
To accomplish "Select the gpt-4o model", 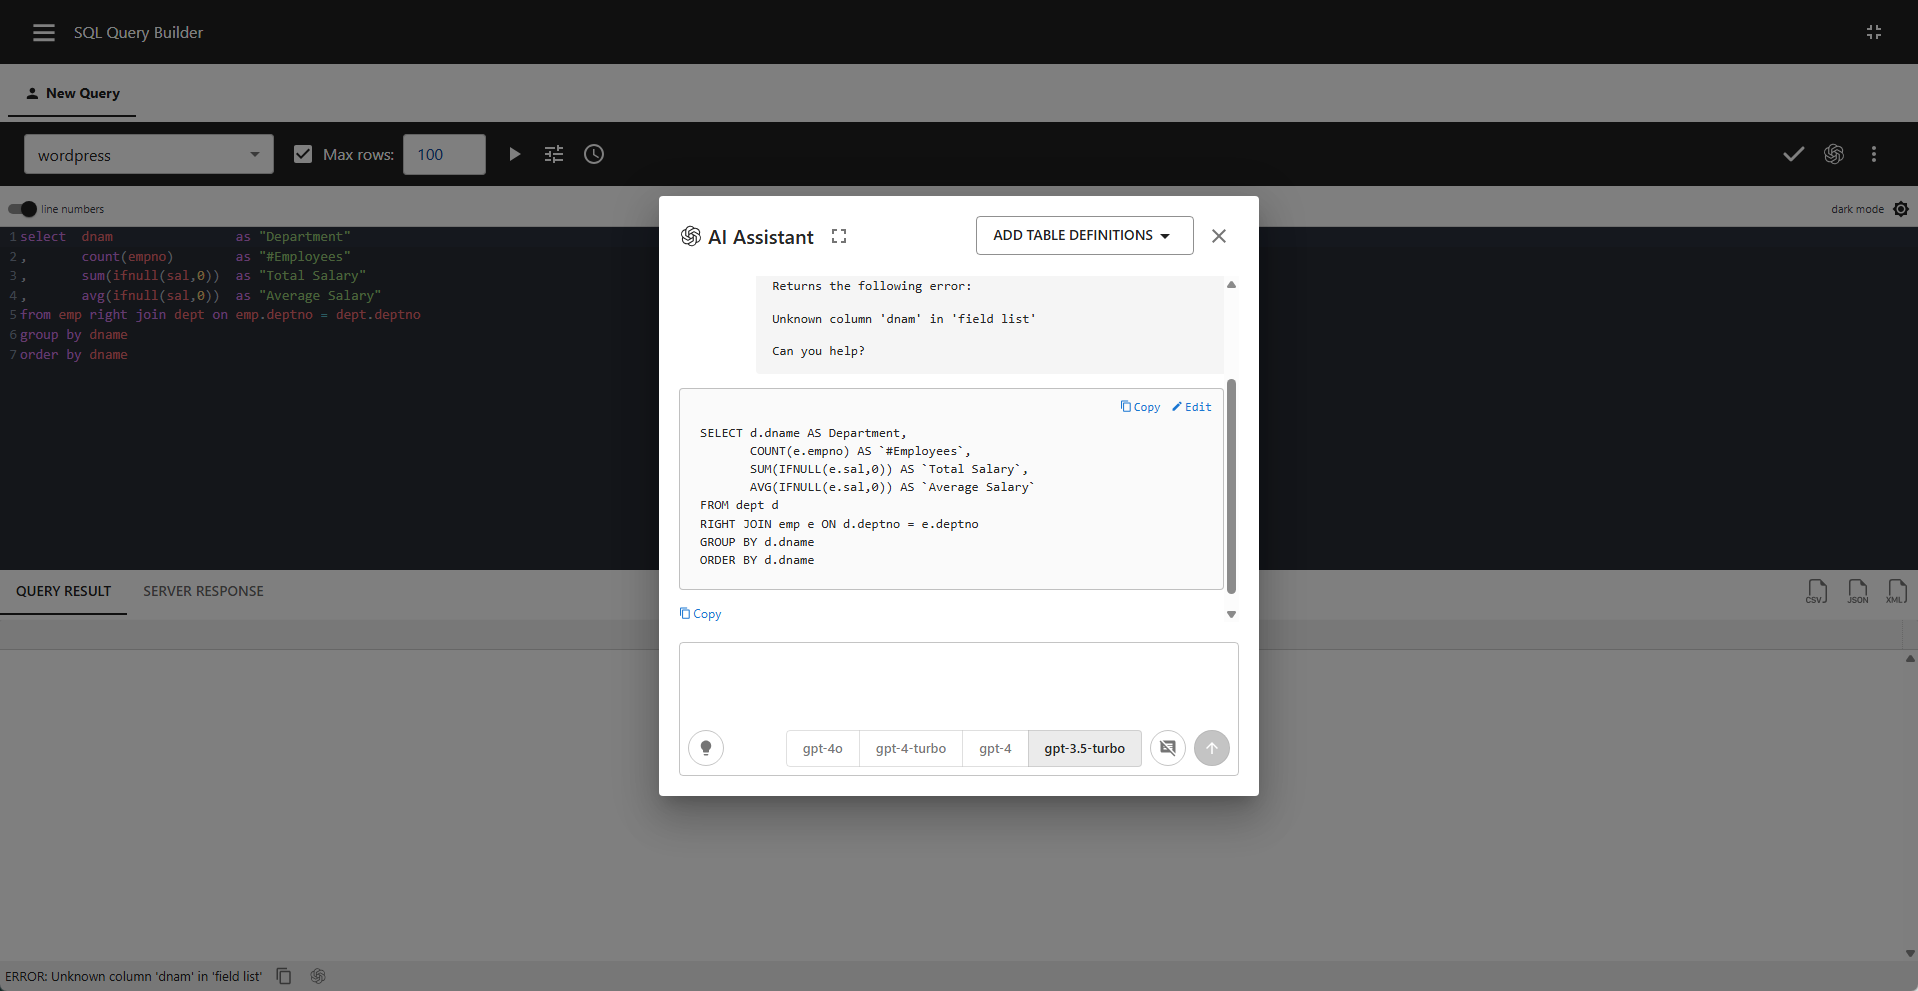I will [822, 748].
